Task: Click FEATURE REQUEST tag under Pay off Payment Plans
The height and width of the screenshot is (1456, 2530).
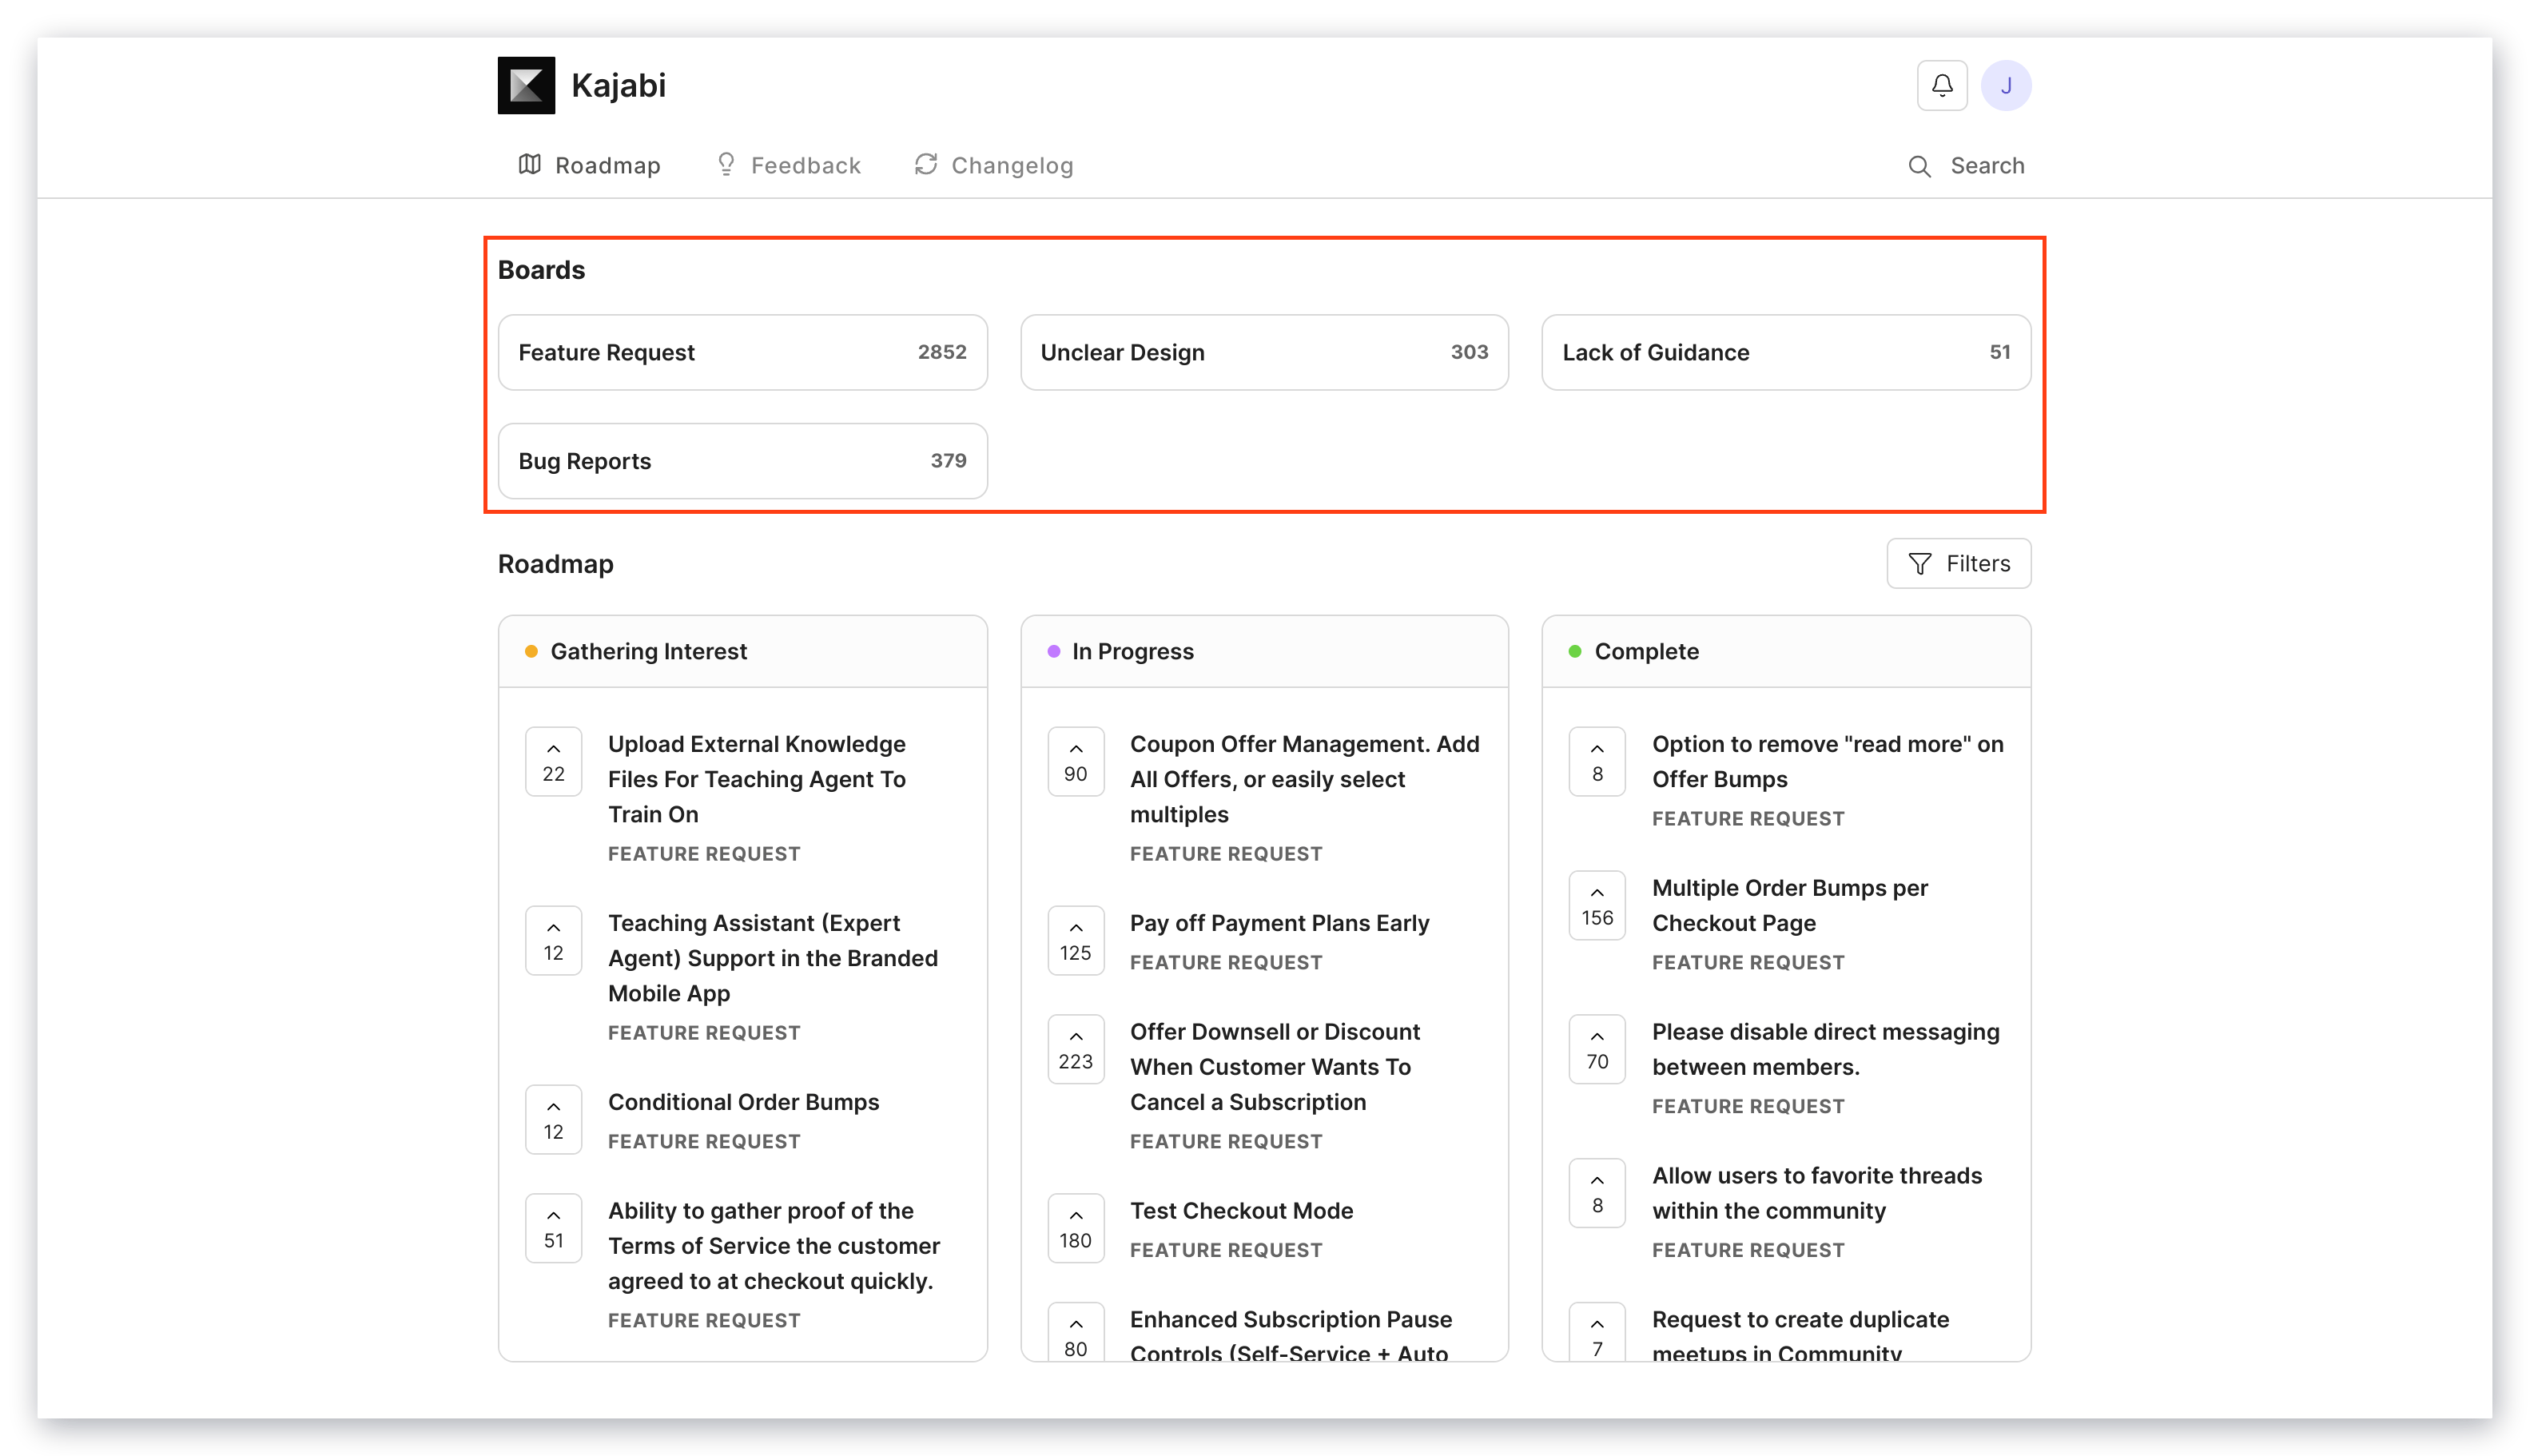Action: click(x=1226, y=962)
